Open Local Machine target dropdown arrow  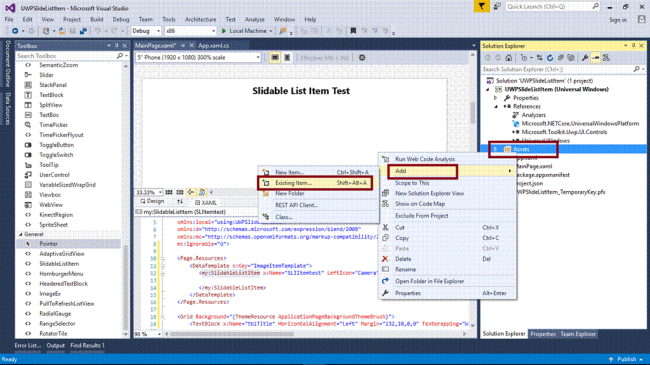click(x=271, y=31)
